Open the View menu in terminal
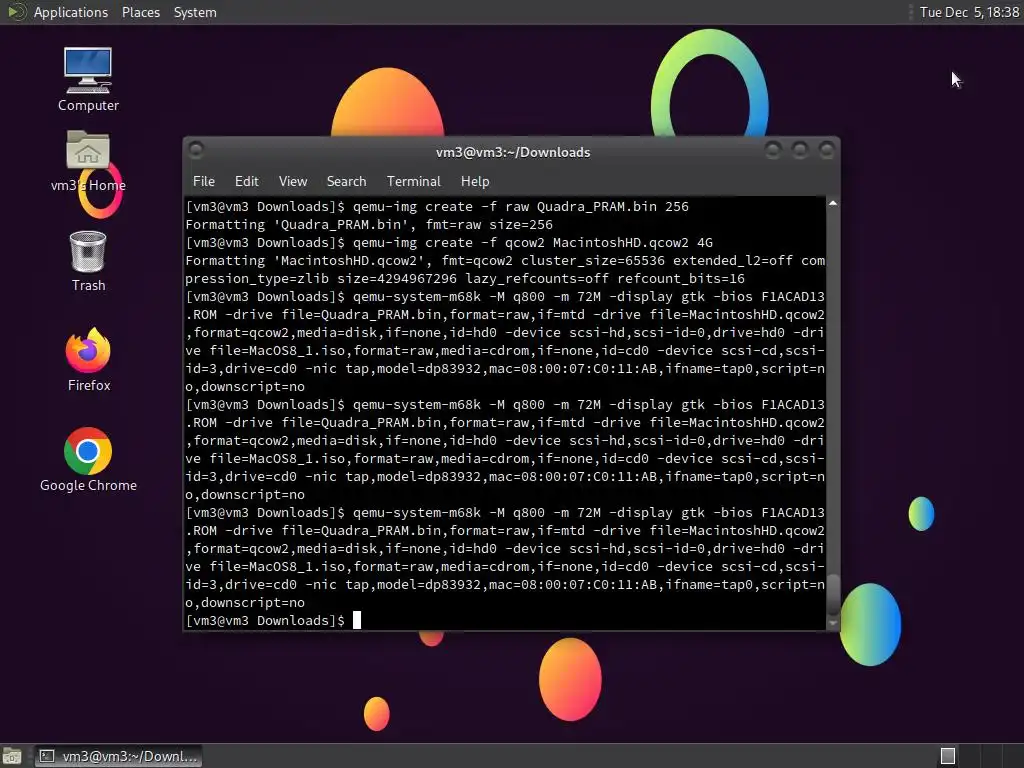 click(293, 181)
